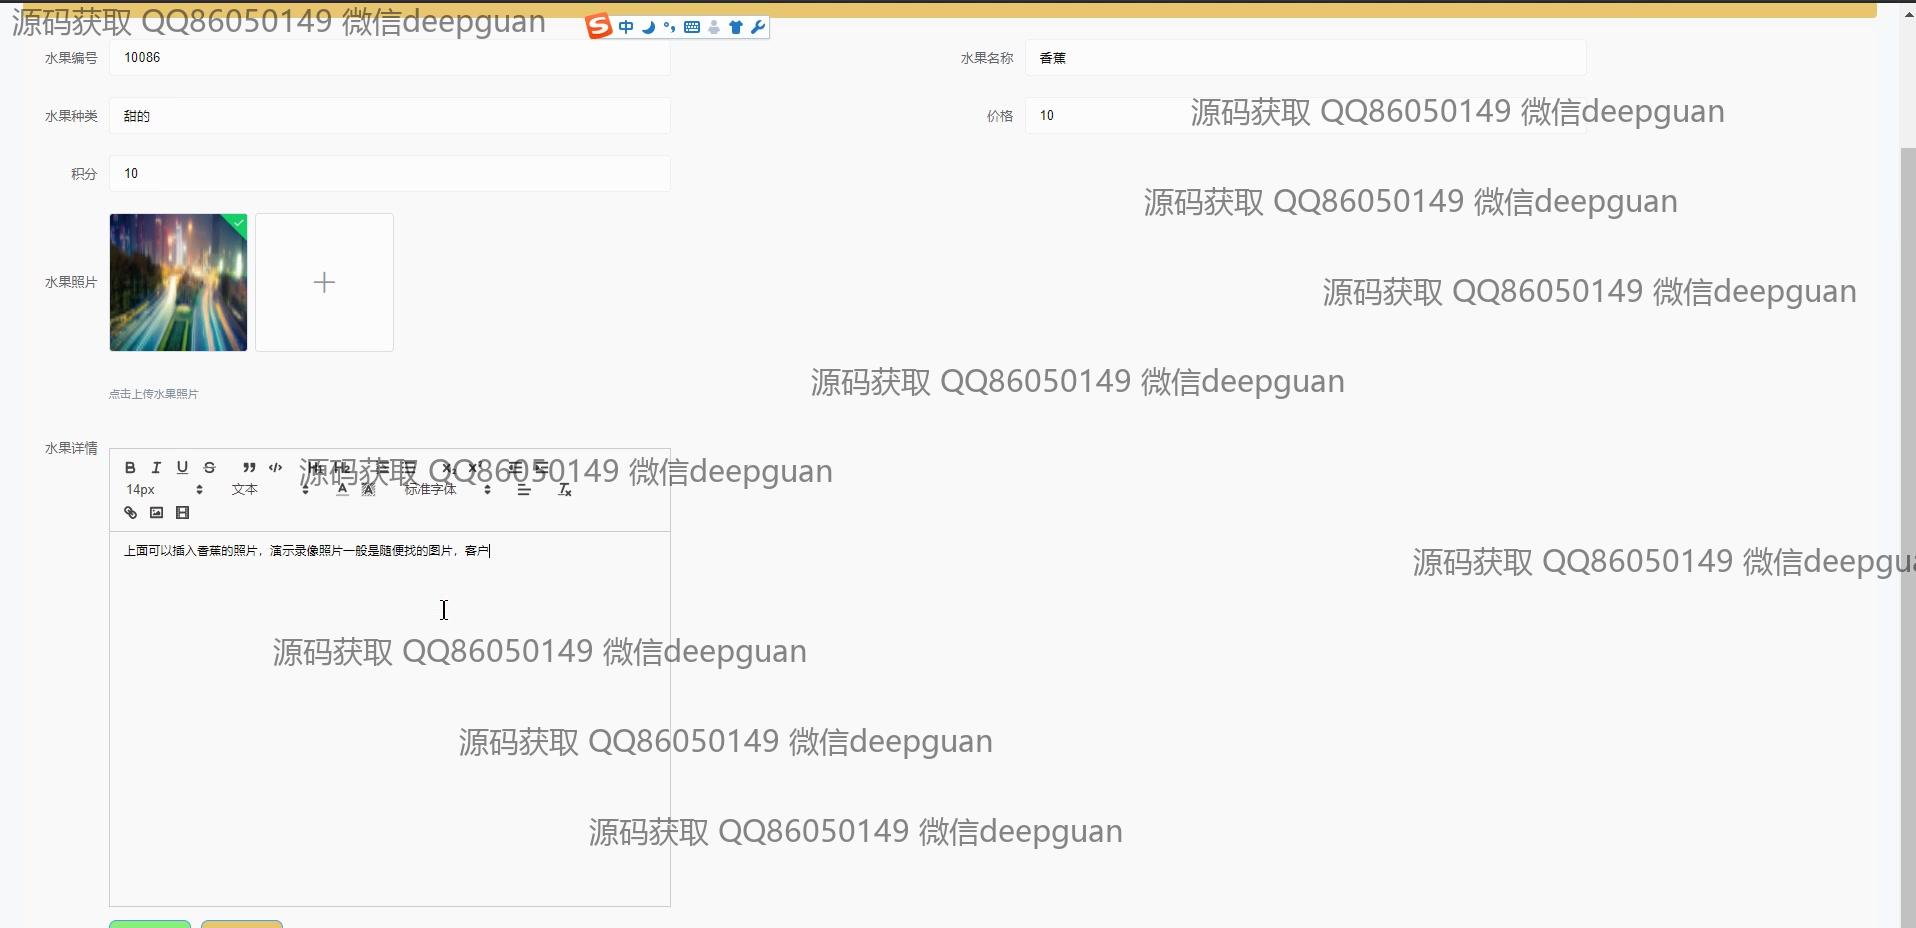1916x928 pixels.
Task: Toggle Sogou Chinese punctuation mode
Action: 669,27
